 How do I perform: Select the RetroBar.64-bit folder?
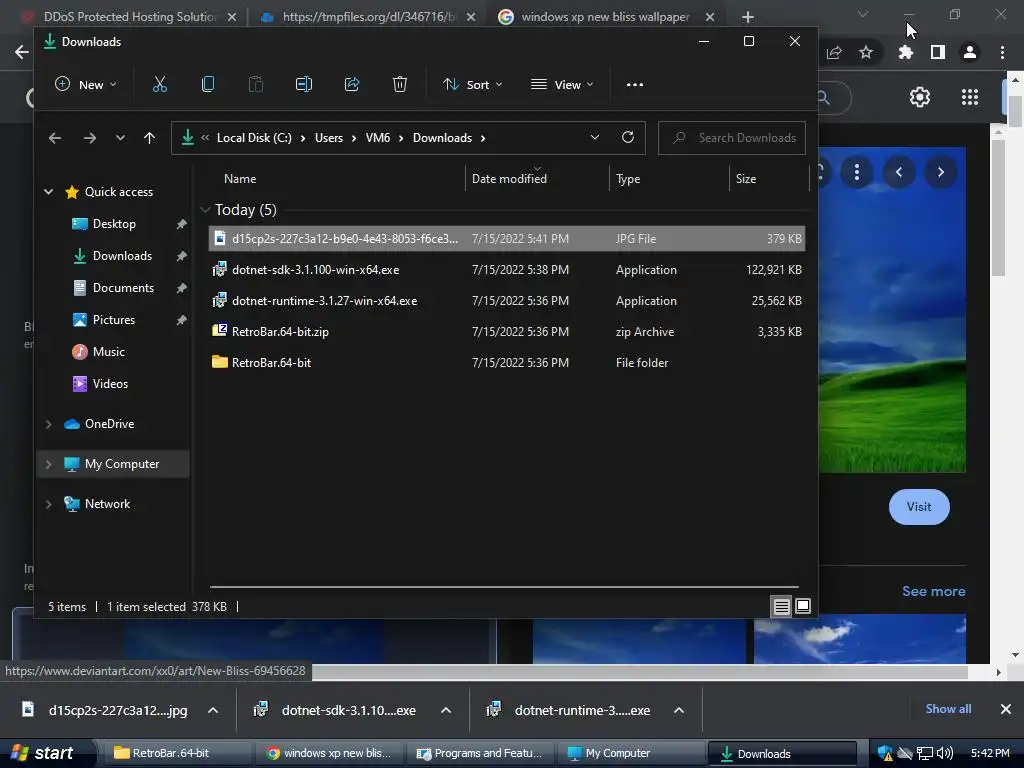point(507,362)
